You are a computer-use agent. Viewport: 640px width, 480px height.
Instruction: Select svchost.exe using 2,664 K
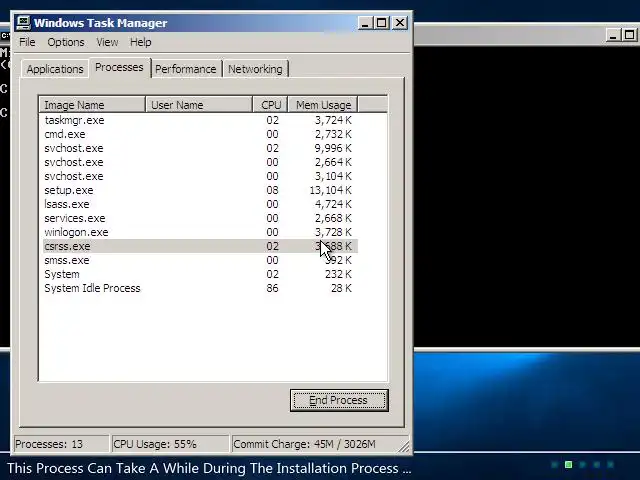(x=200, y=162)
